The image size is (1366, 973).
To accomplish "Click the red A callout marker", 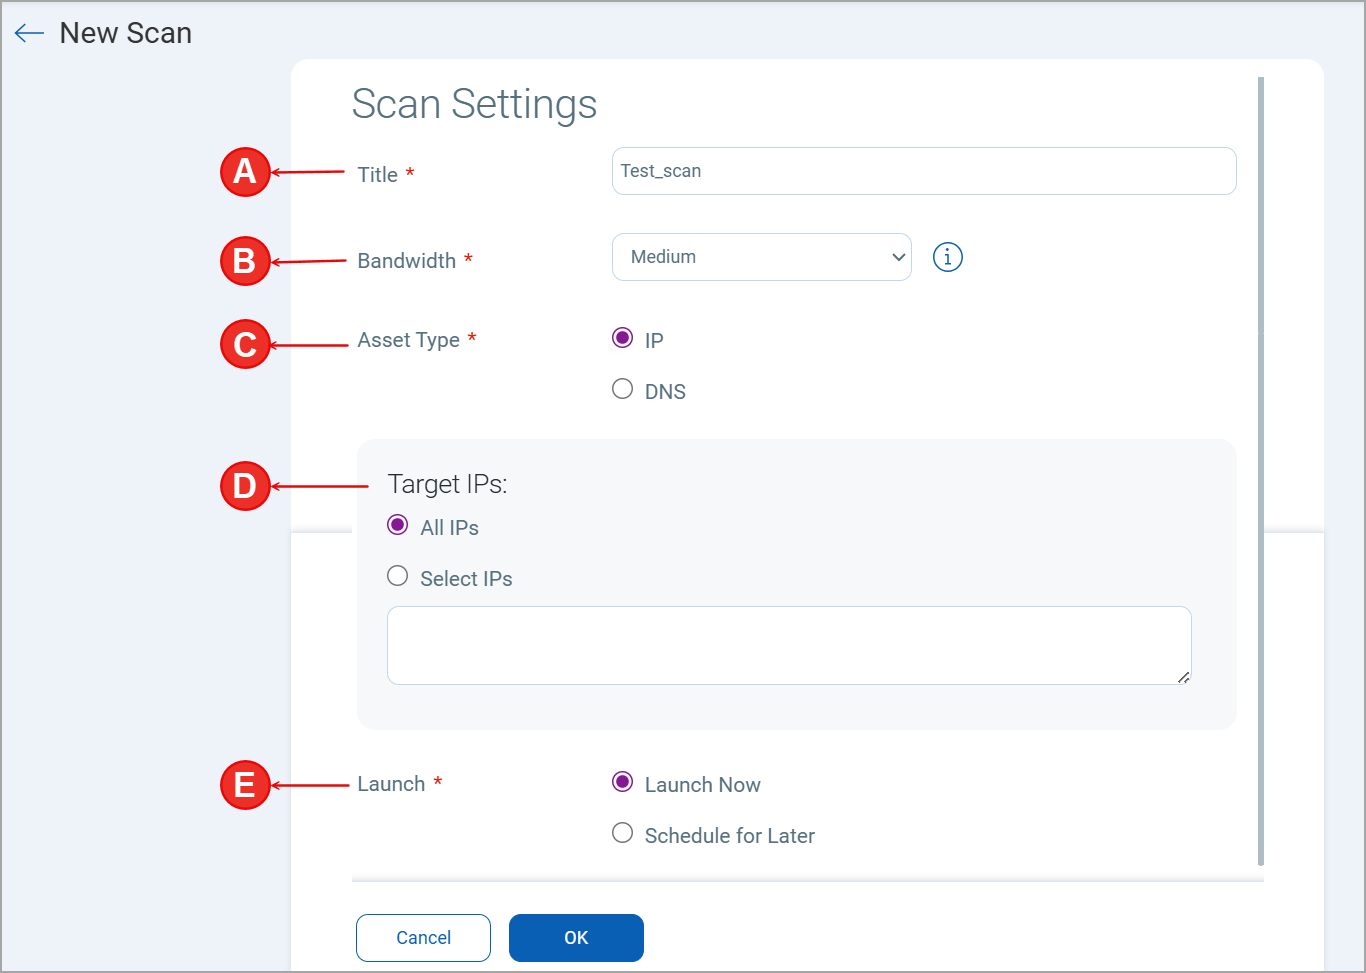I will [245, 172].
